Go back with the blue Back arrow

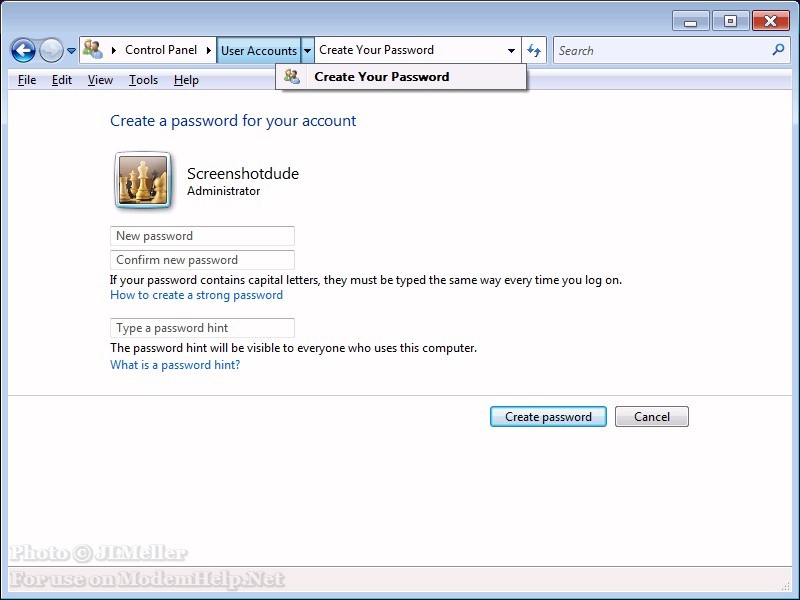click(x=23, y=50)
